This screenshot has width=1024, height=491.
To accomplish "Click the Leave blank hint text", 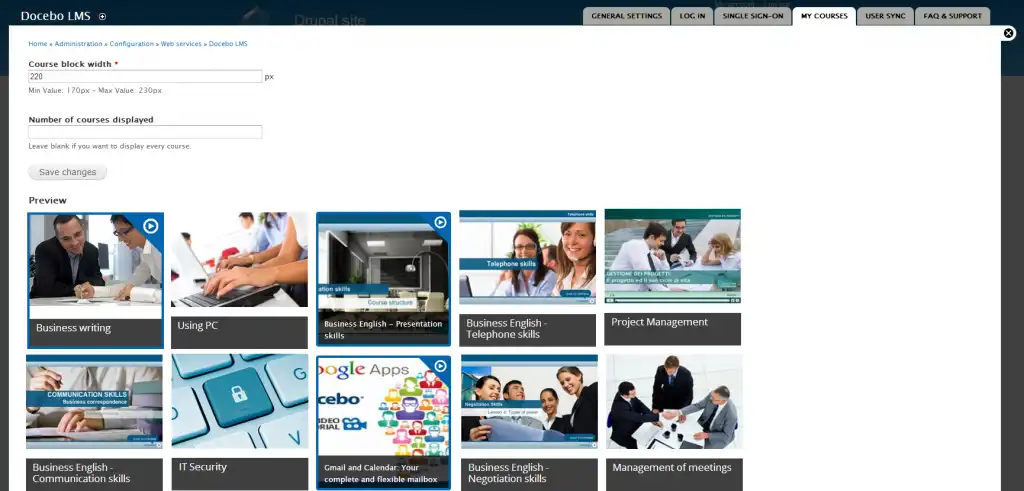I will (110, 146).
